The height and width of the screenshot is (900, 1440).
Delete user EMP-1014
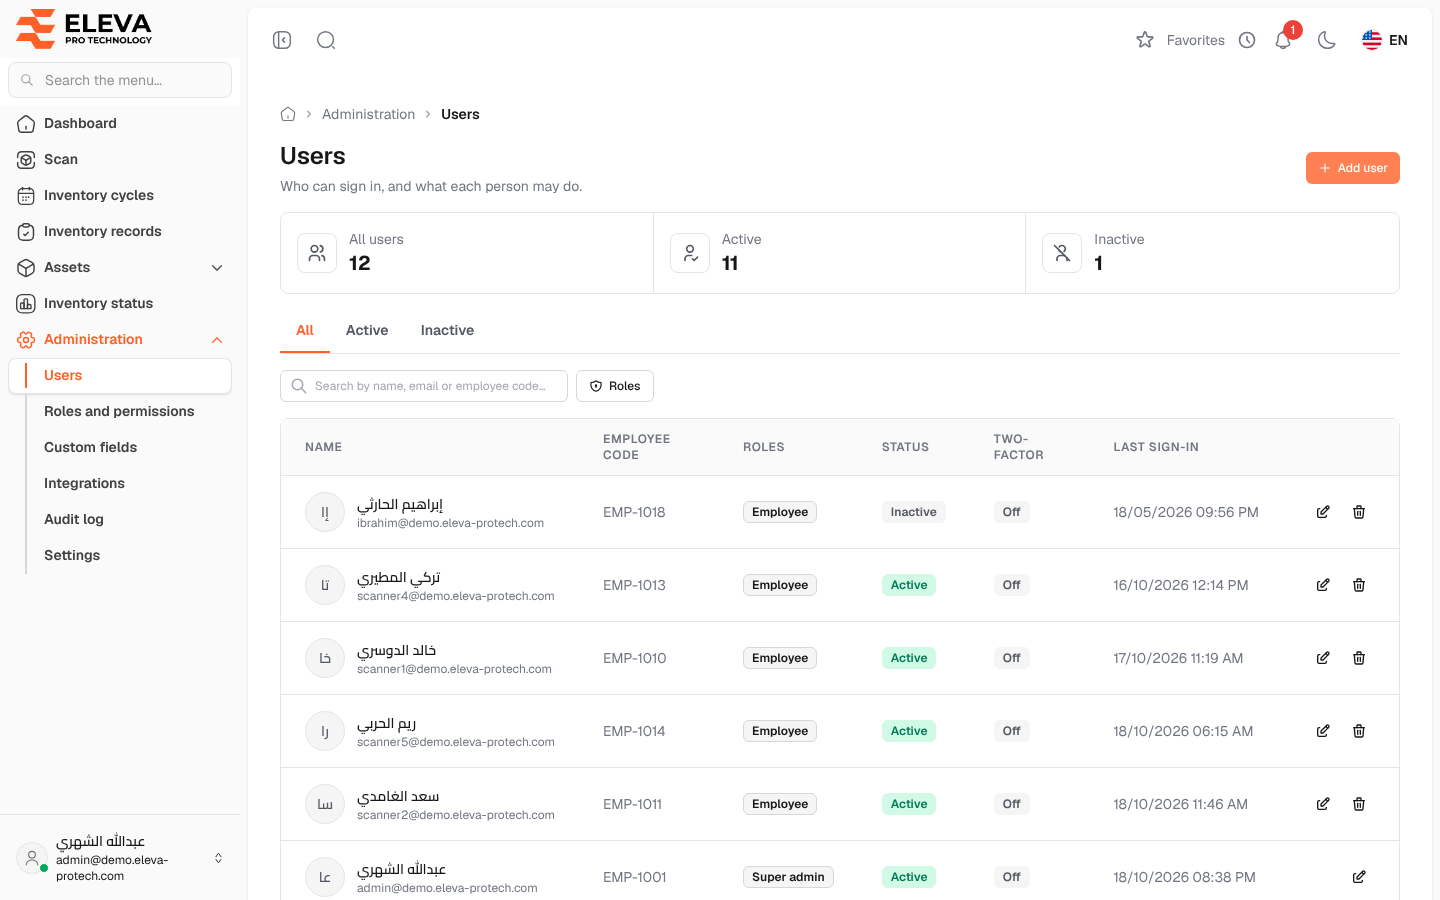1359,731
